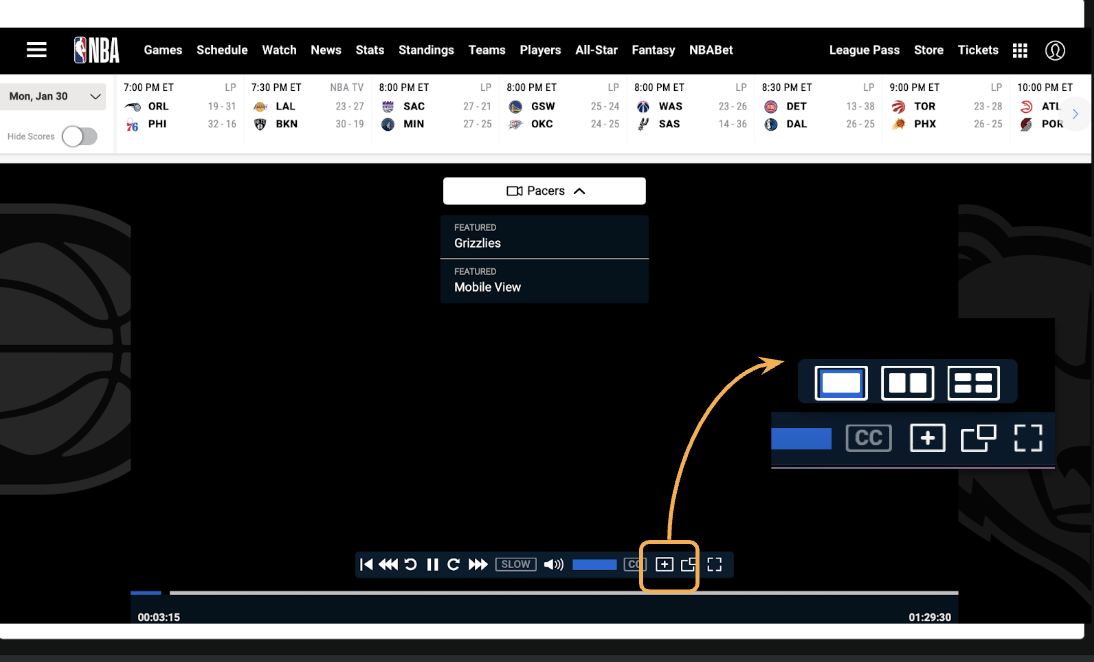The height and width of the screenshot is (662, 1094).
Task: Show more games with the right chevron
Action: 1075,114
